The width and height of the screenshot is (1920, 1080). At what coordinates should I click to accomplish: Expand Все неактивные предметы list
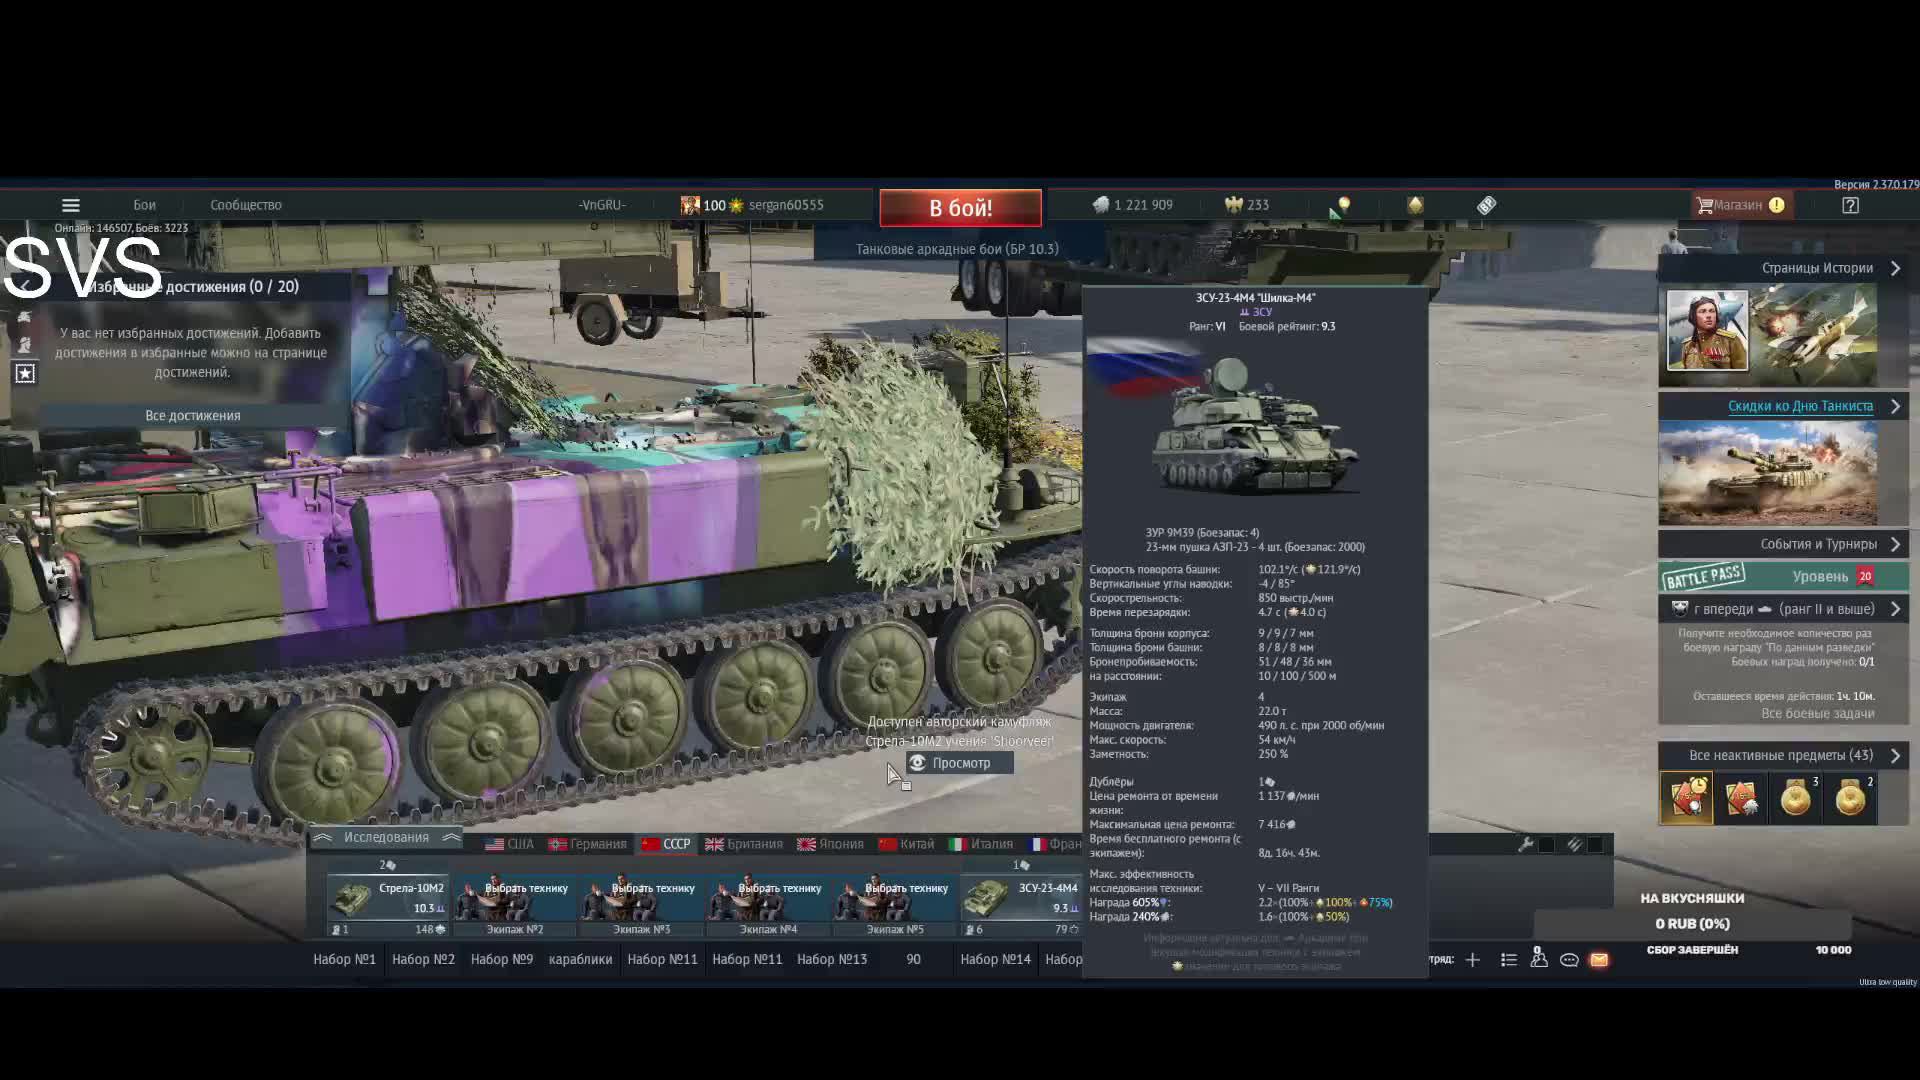[x=1895, y=755]
